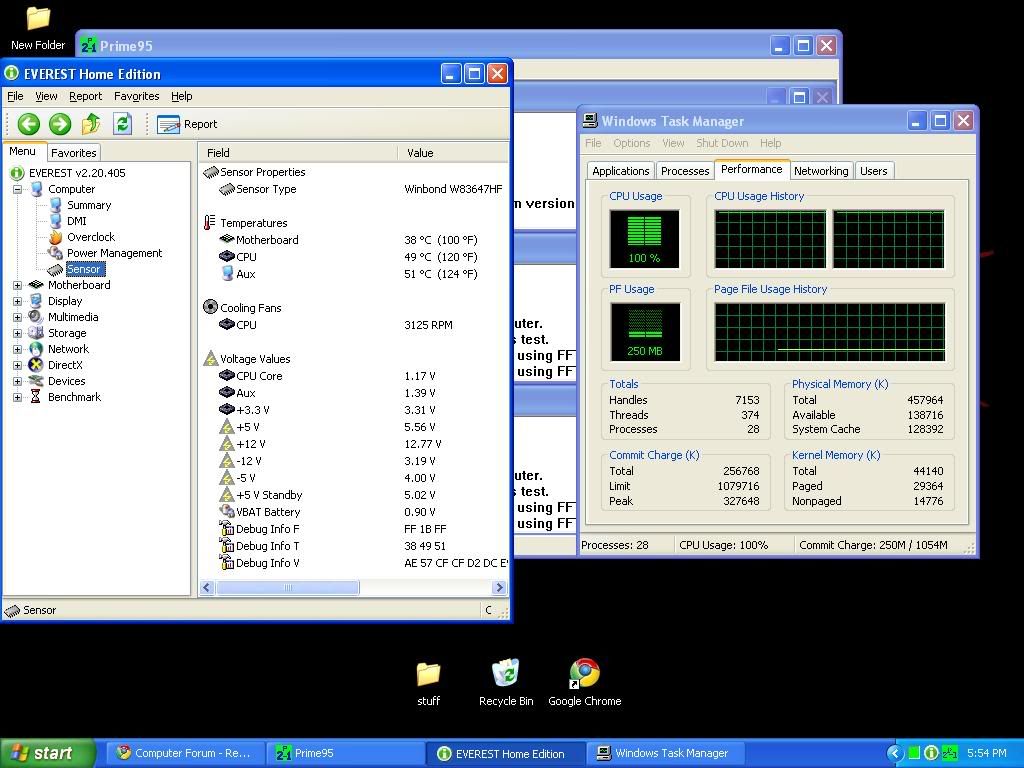The image size is (1024, 768).
Task: Click the green Forward arrow in EVEREST toolbar
Action: point(60,123)
